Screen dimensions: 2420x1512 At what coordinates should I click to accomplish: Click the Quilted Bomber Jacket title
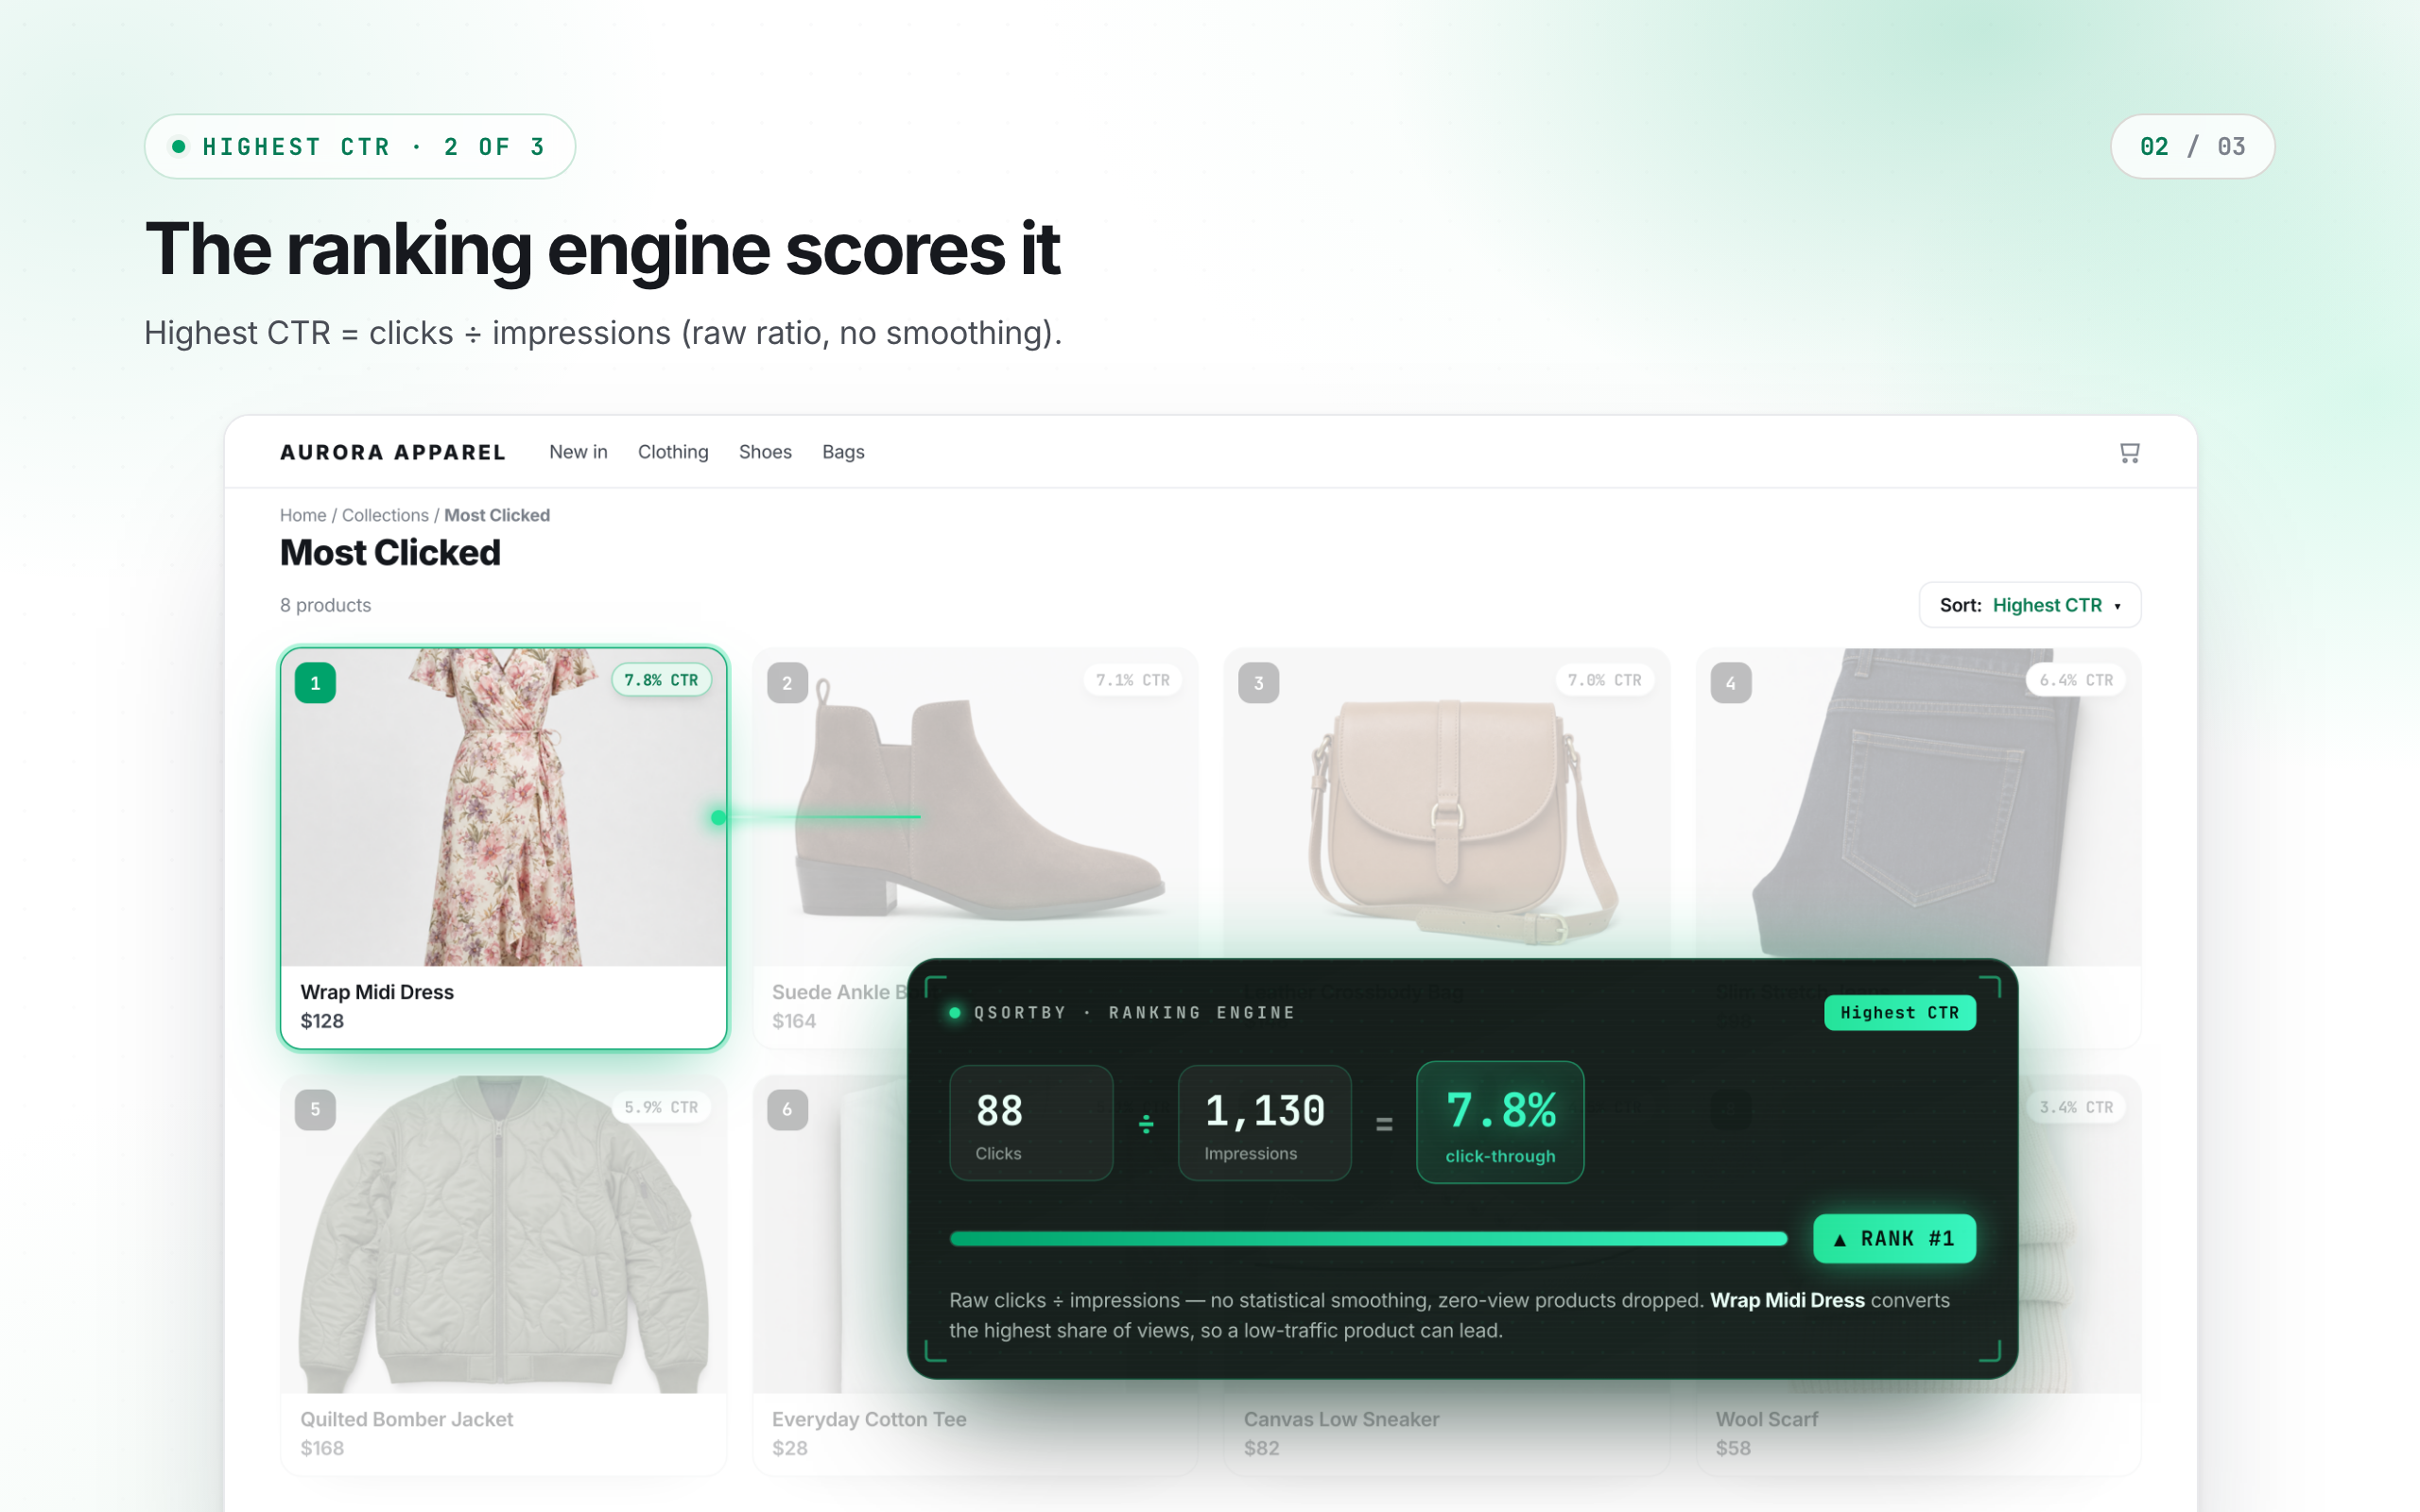click(407, 1419)
